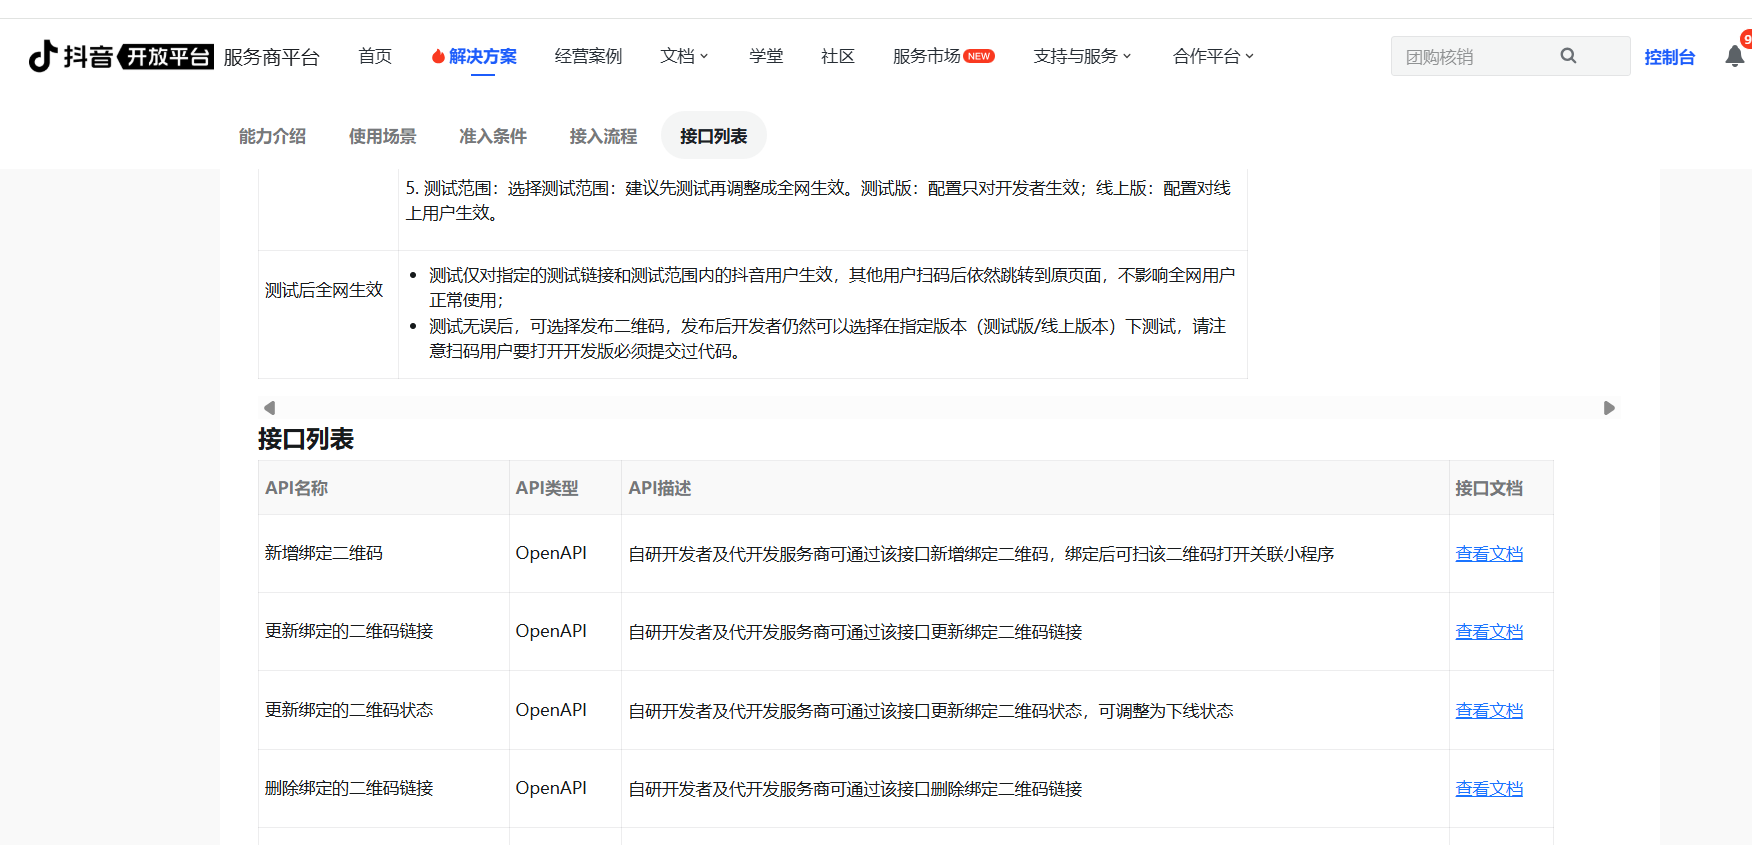Open 查看文档 for 删除绑定的二维码链接
The width and height of the screenshot is (1752, 845).
click(1489, 789)
